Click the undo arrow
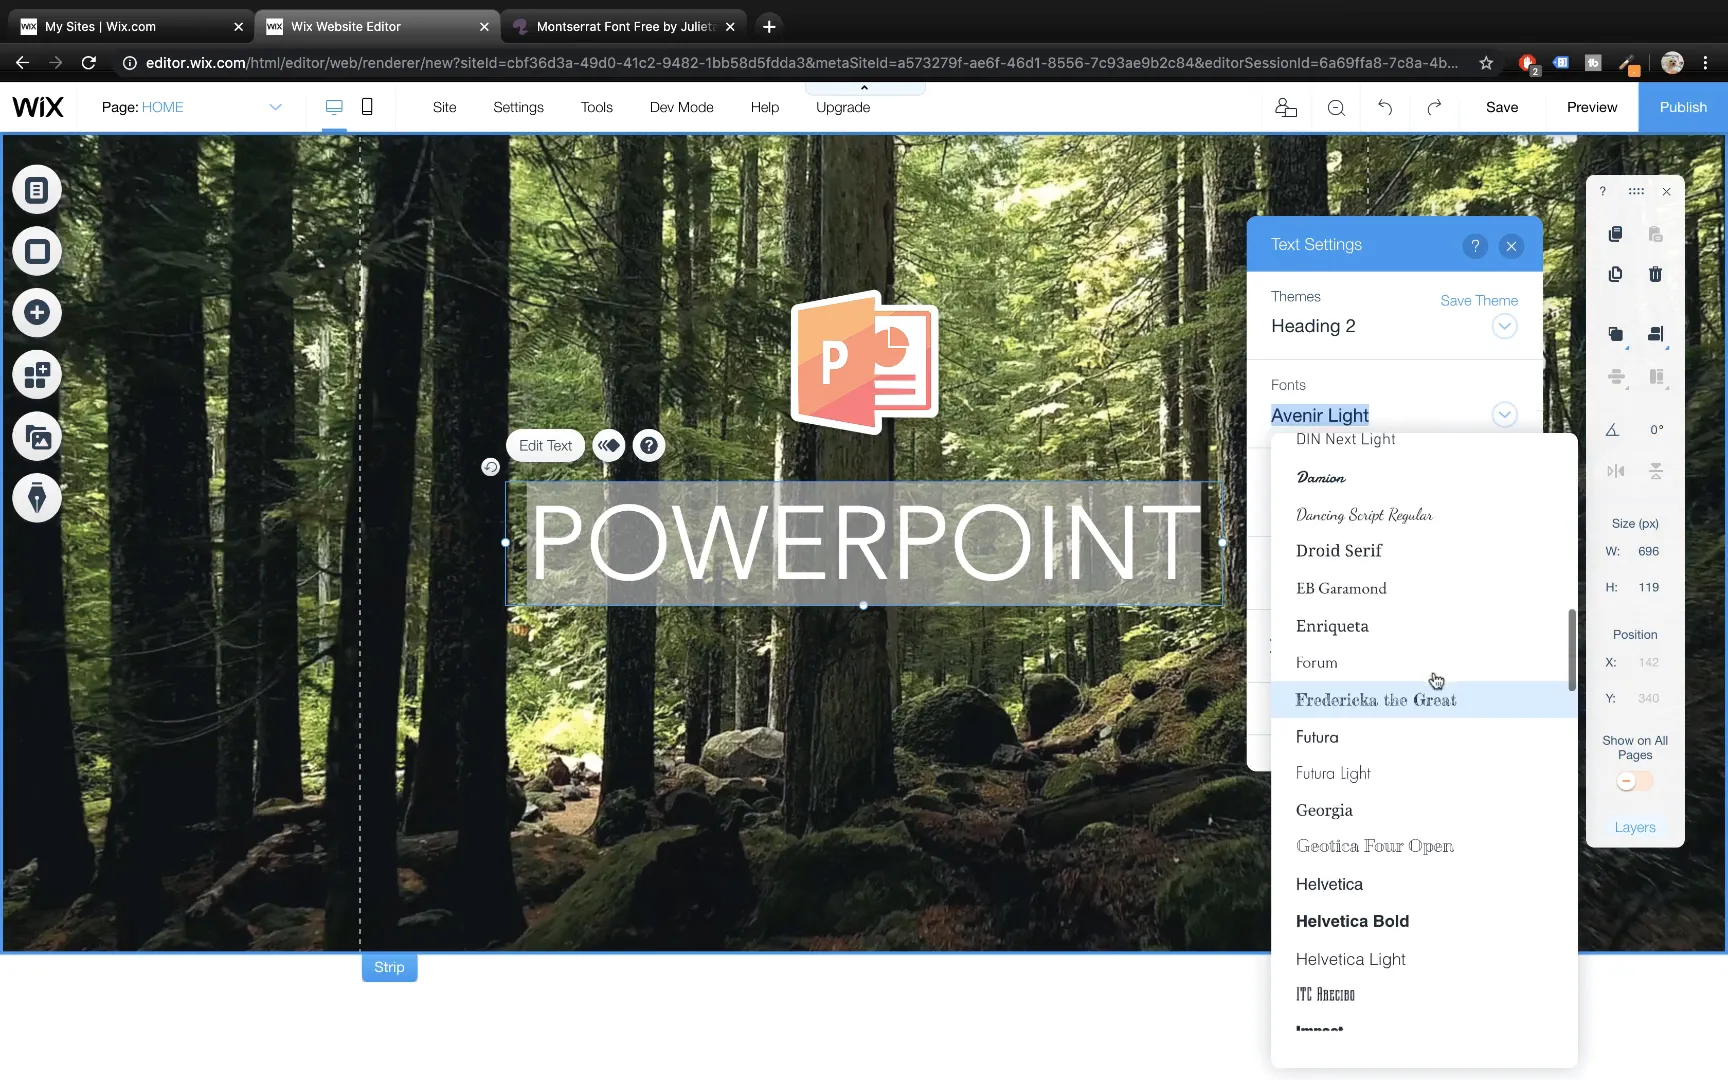 pos(1385,107)
